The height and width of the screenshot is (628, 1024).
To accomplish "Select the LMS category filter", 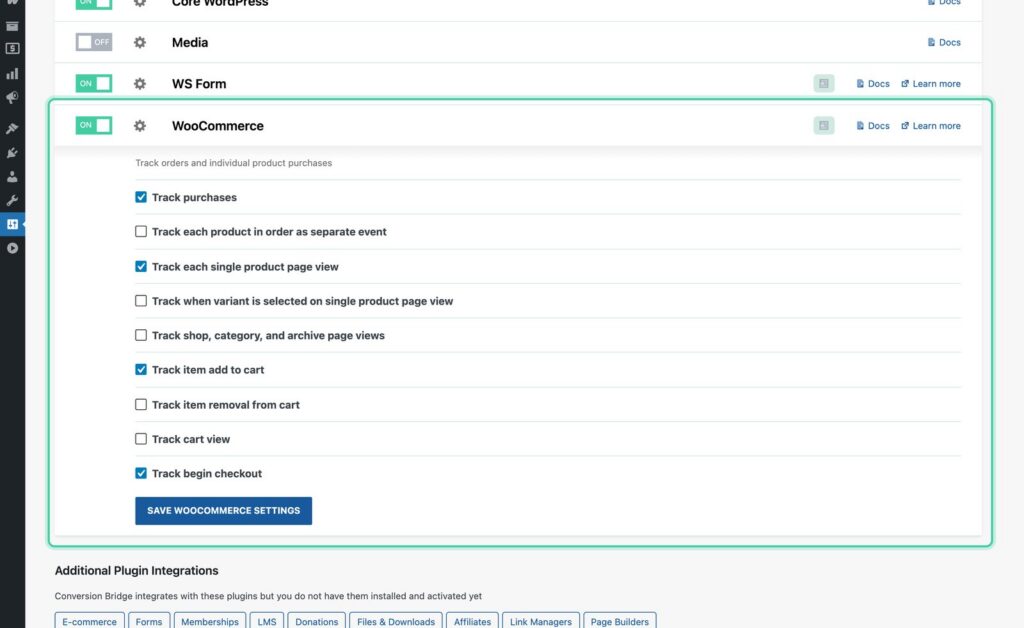I will pyautogui.click(x=266, y=621).
